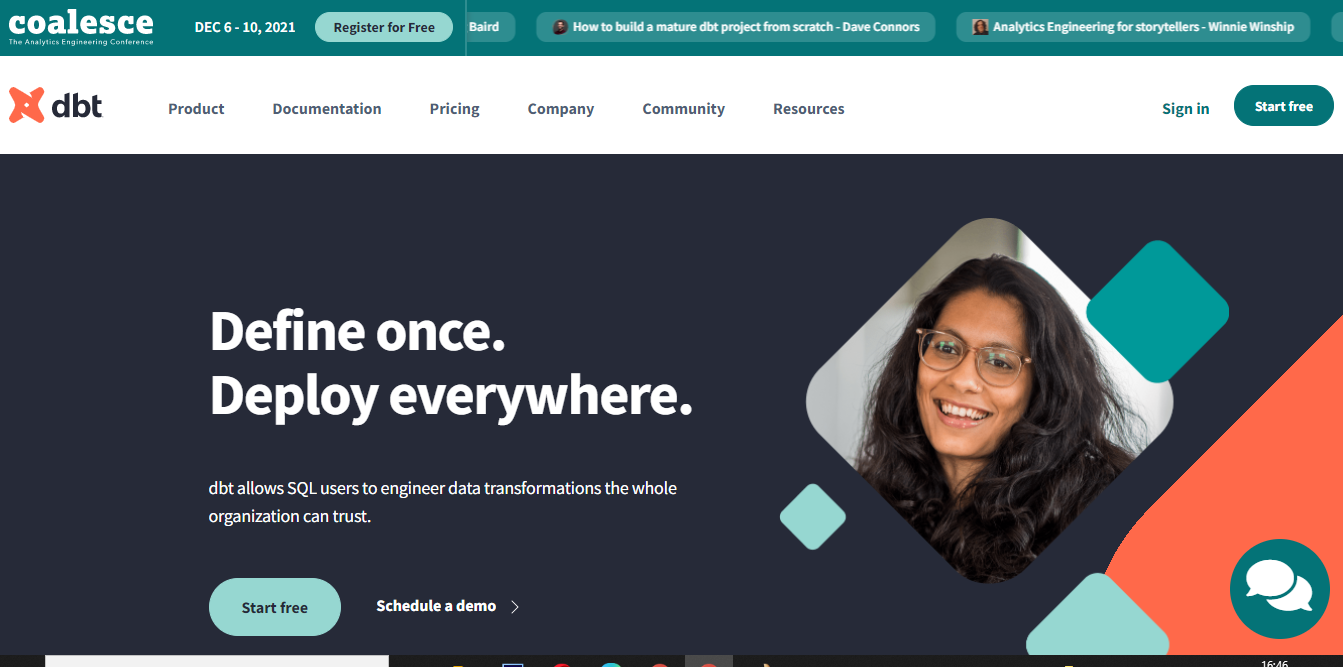Open the Documentation menu
Screen dimensions: 1343x667
pos(327,109)
